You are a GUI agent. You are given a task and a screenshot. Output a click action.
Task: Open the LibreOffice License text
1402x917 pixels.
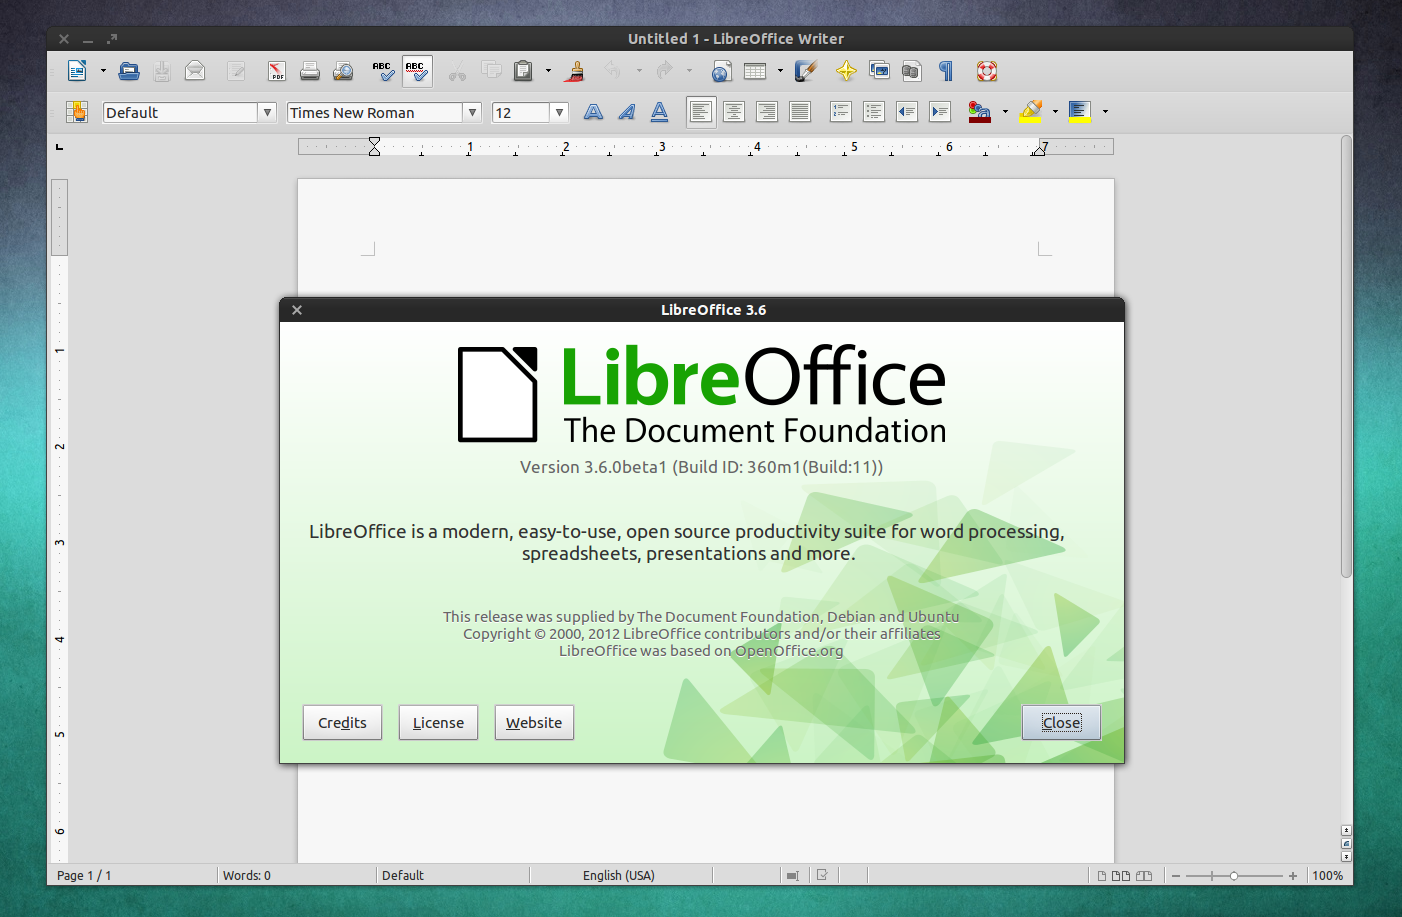pyautogui.click(x=438, y=722)
